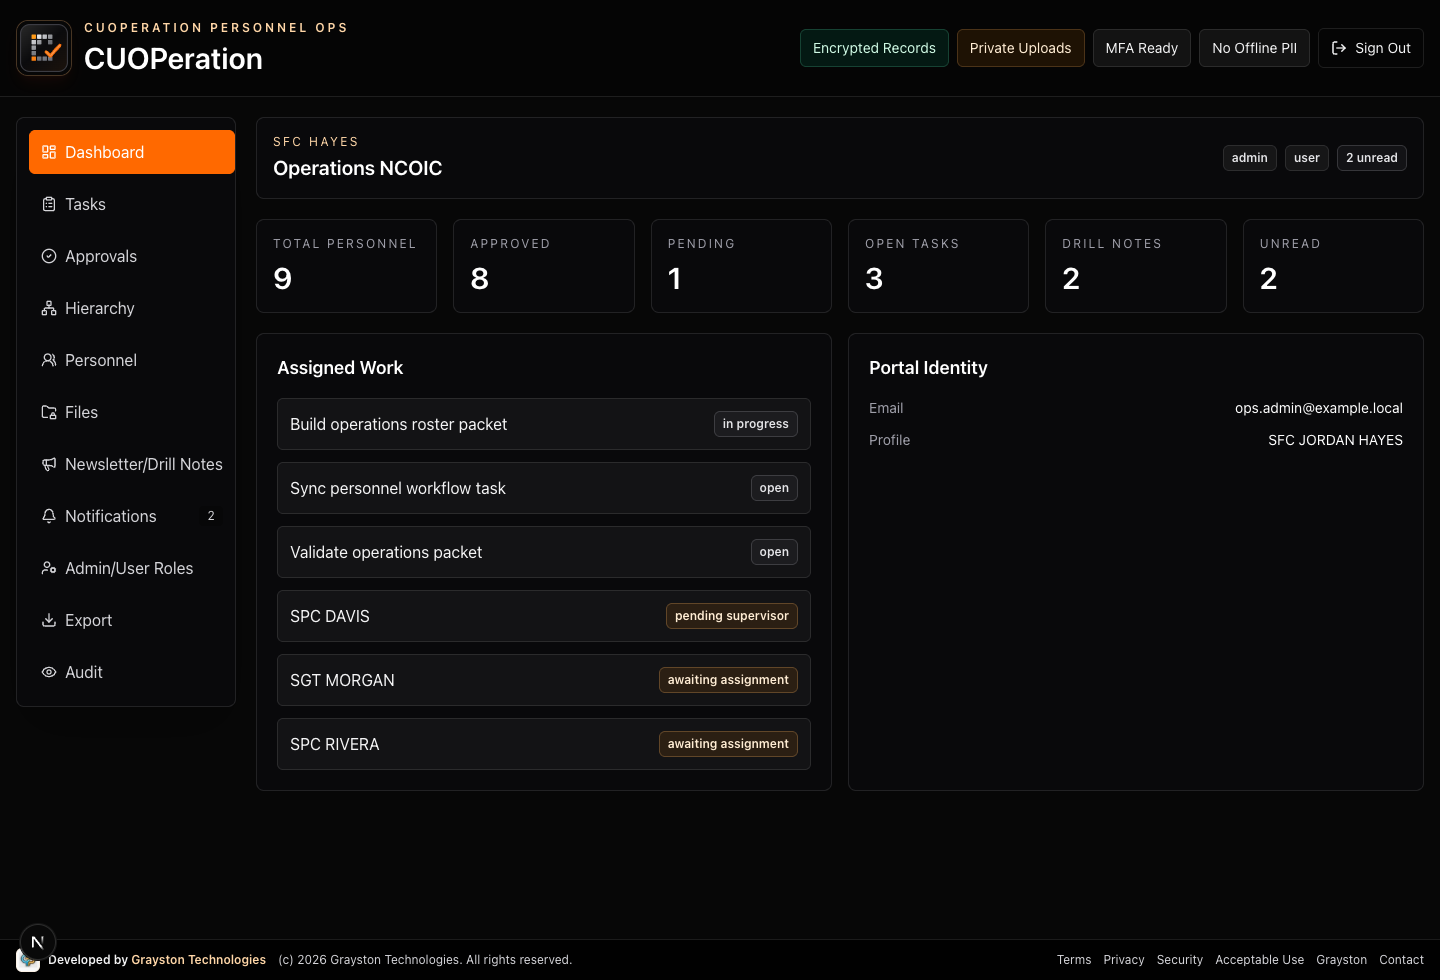This screenshot has width=1440, height=980.
Task: Click the MFA Ready badge
Action: [1142, 48]
